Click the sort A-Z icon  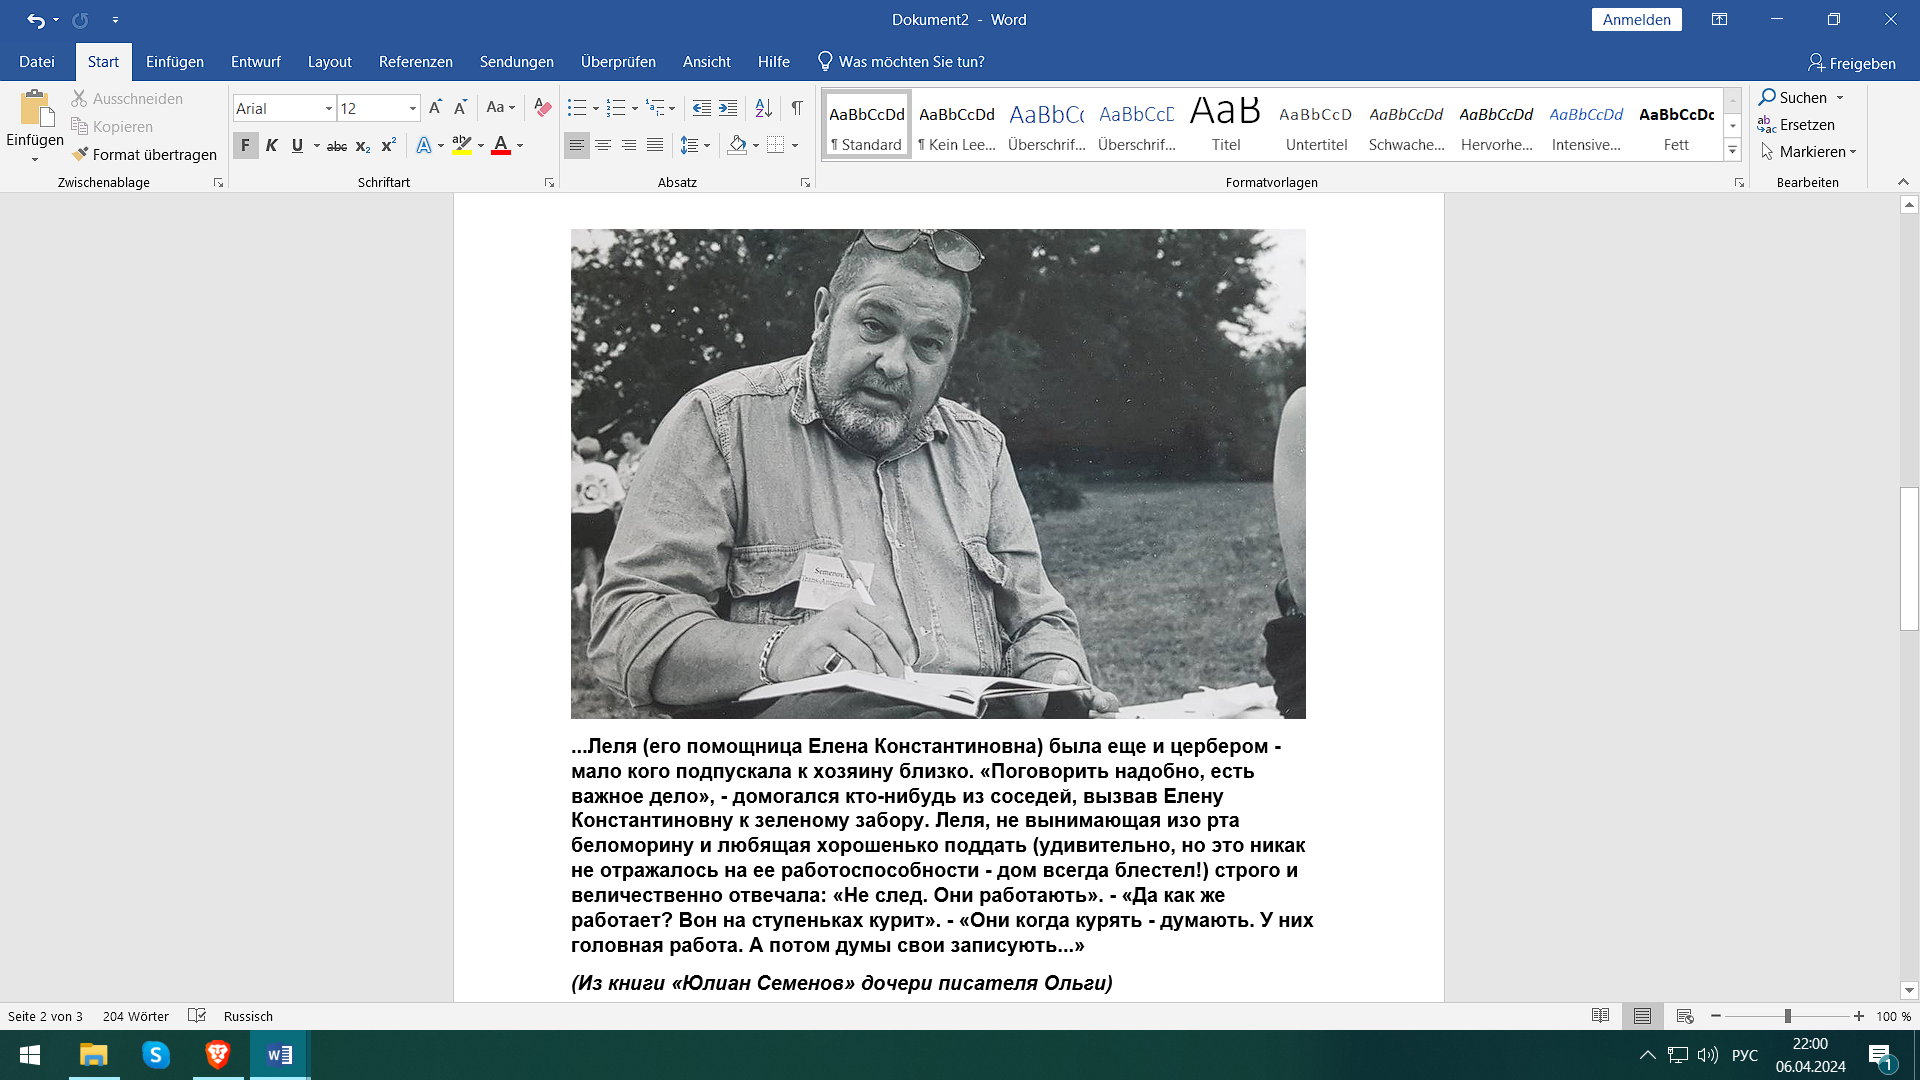763,108
